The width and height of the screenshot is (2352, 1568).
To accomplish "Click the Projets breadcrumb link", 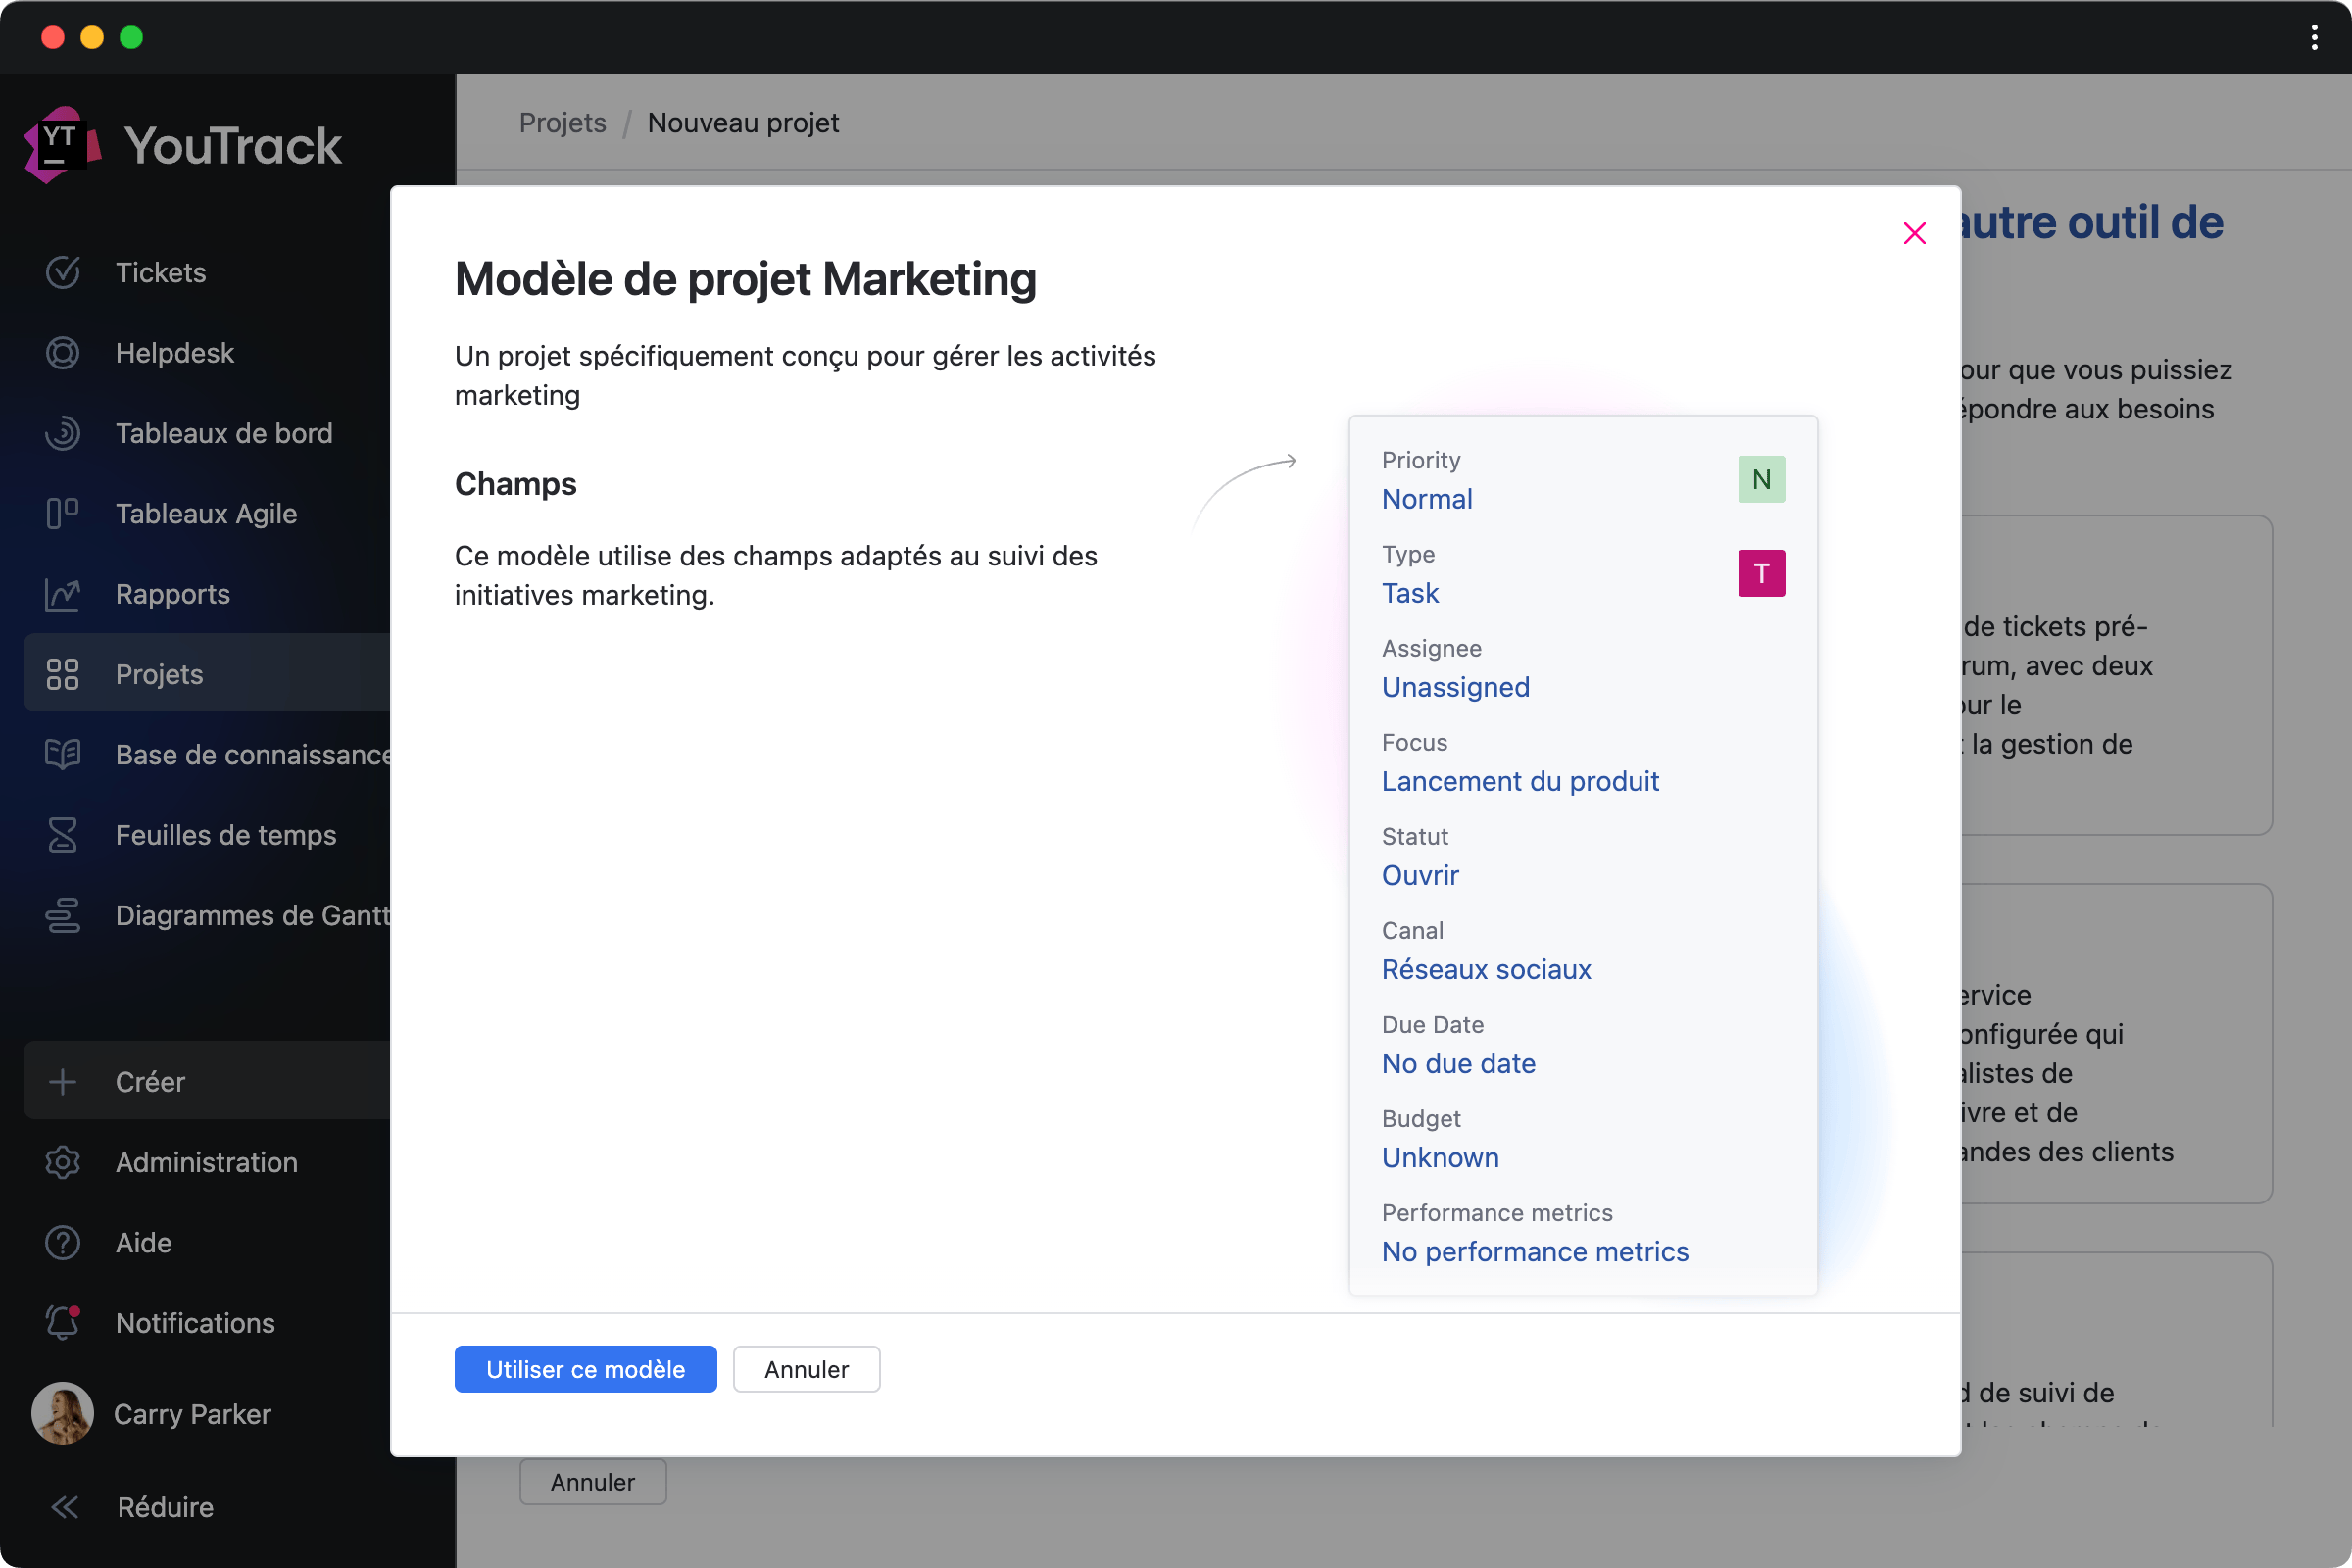I will (562, 122).
